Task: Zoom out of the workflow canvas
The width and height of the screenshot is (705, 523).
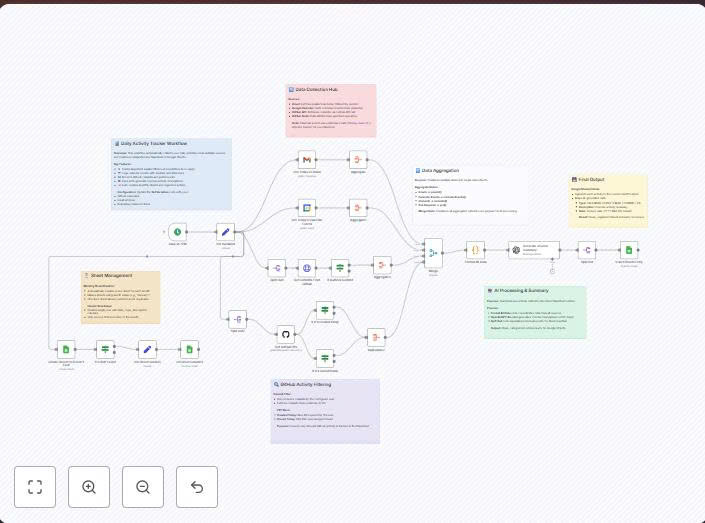Action: (x=143, y=487)
